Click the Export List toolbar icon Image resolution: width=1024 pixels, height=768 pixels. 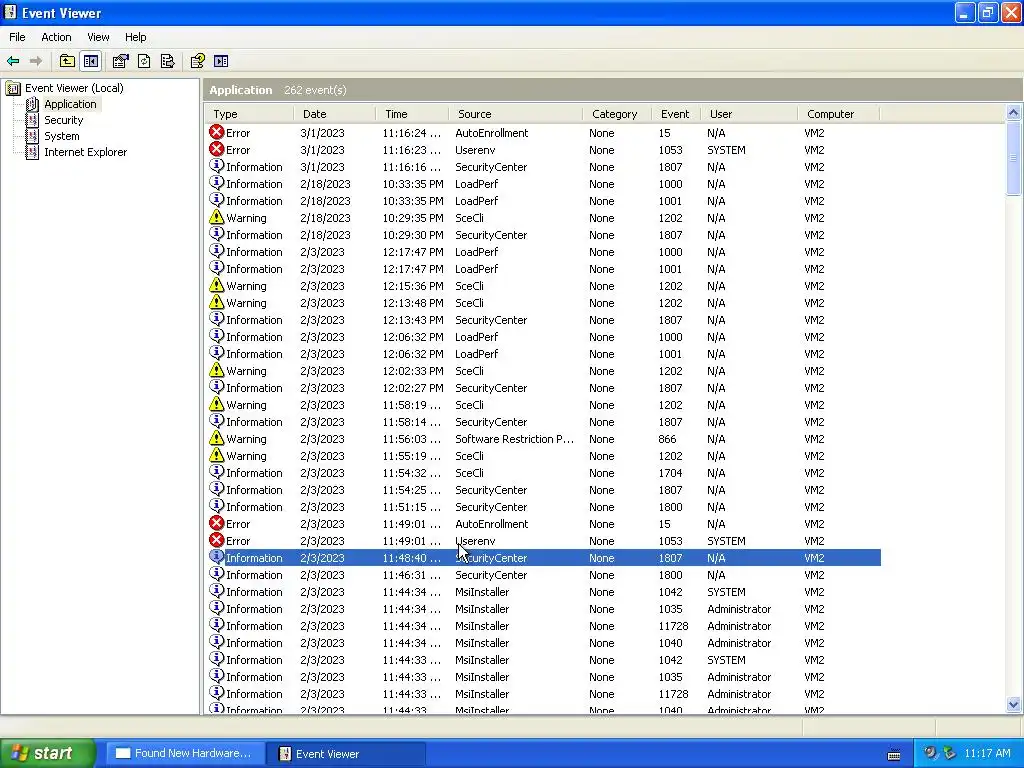pyautogui.click(x=167, y=61)
